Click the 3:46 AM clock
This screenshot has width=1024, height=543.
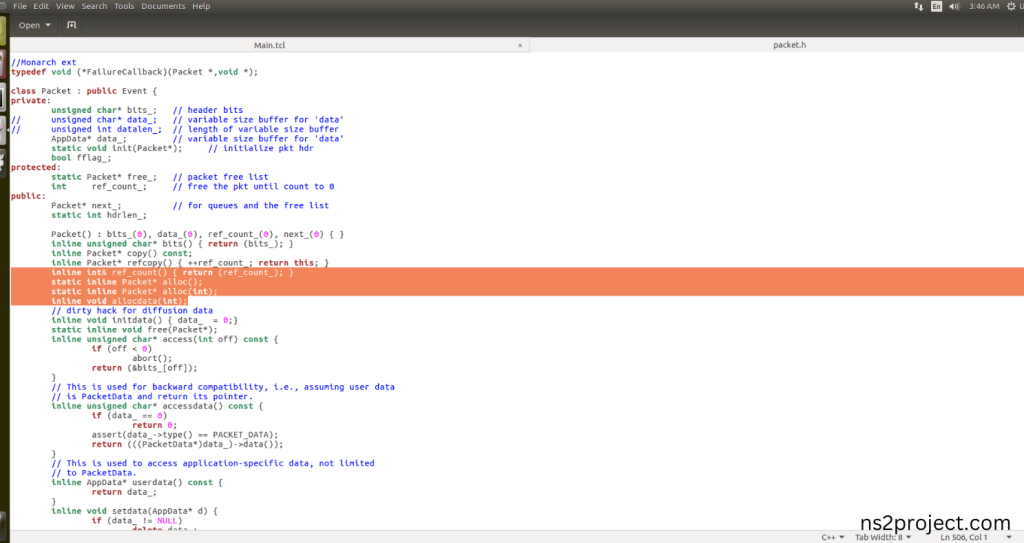pyautogui.click(x=984, y=6)
